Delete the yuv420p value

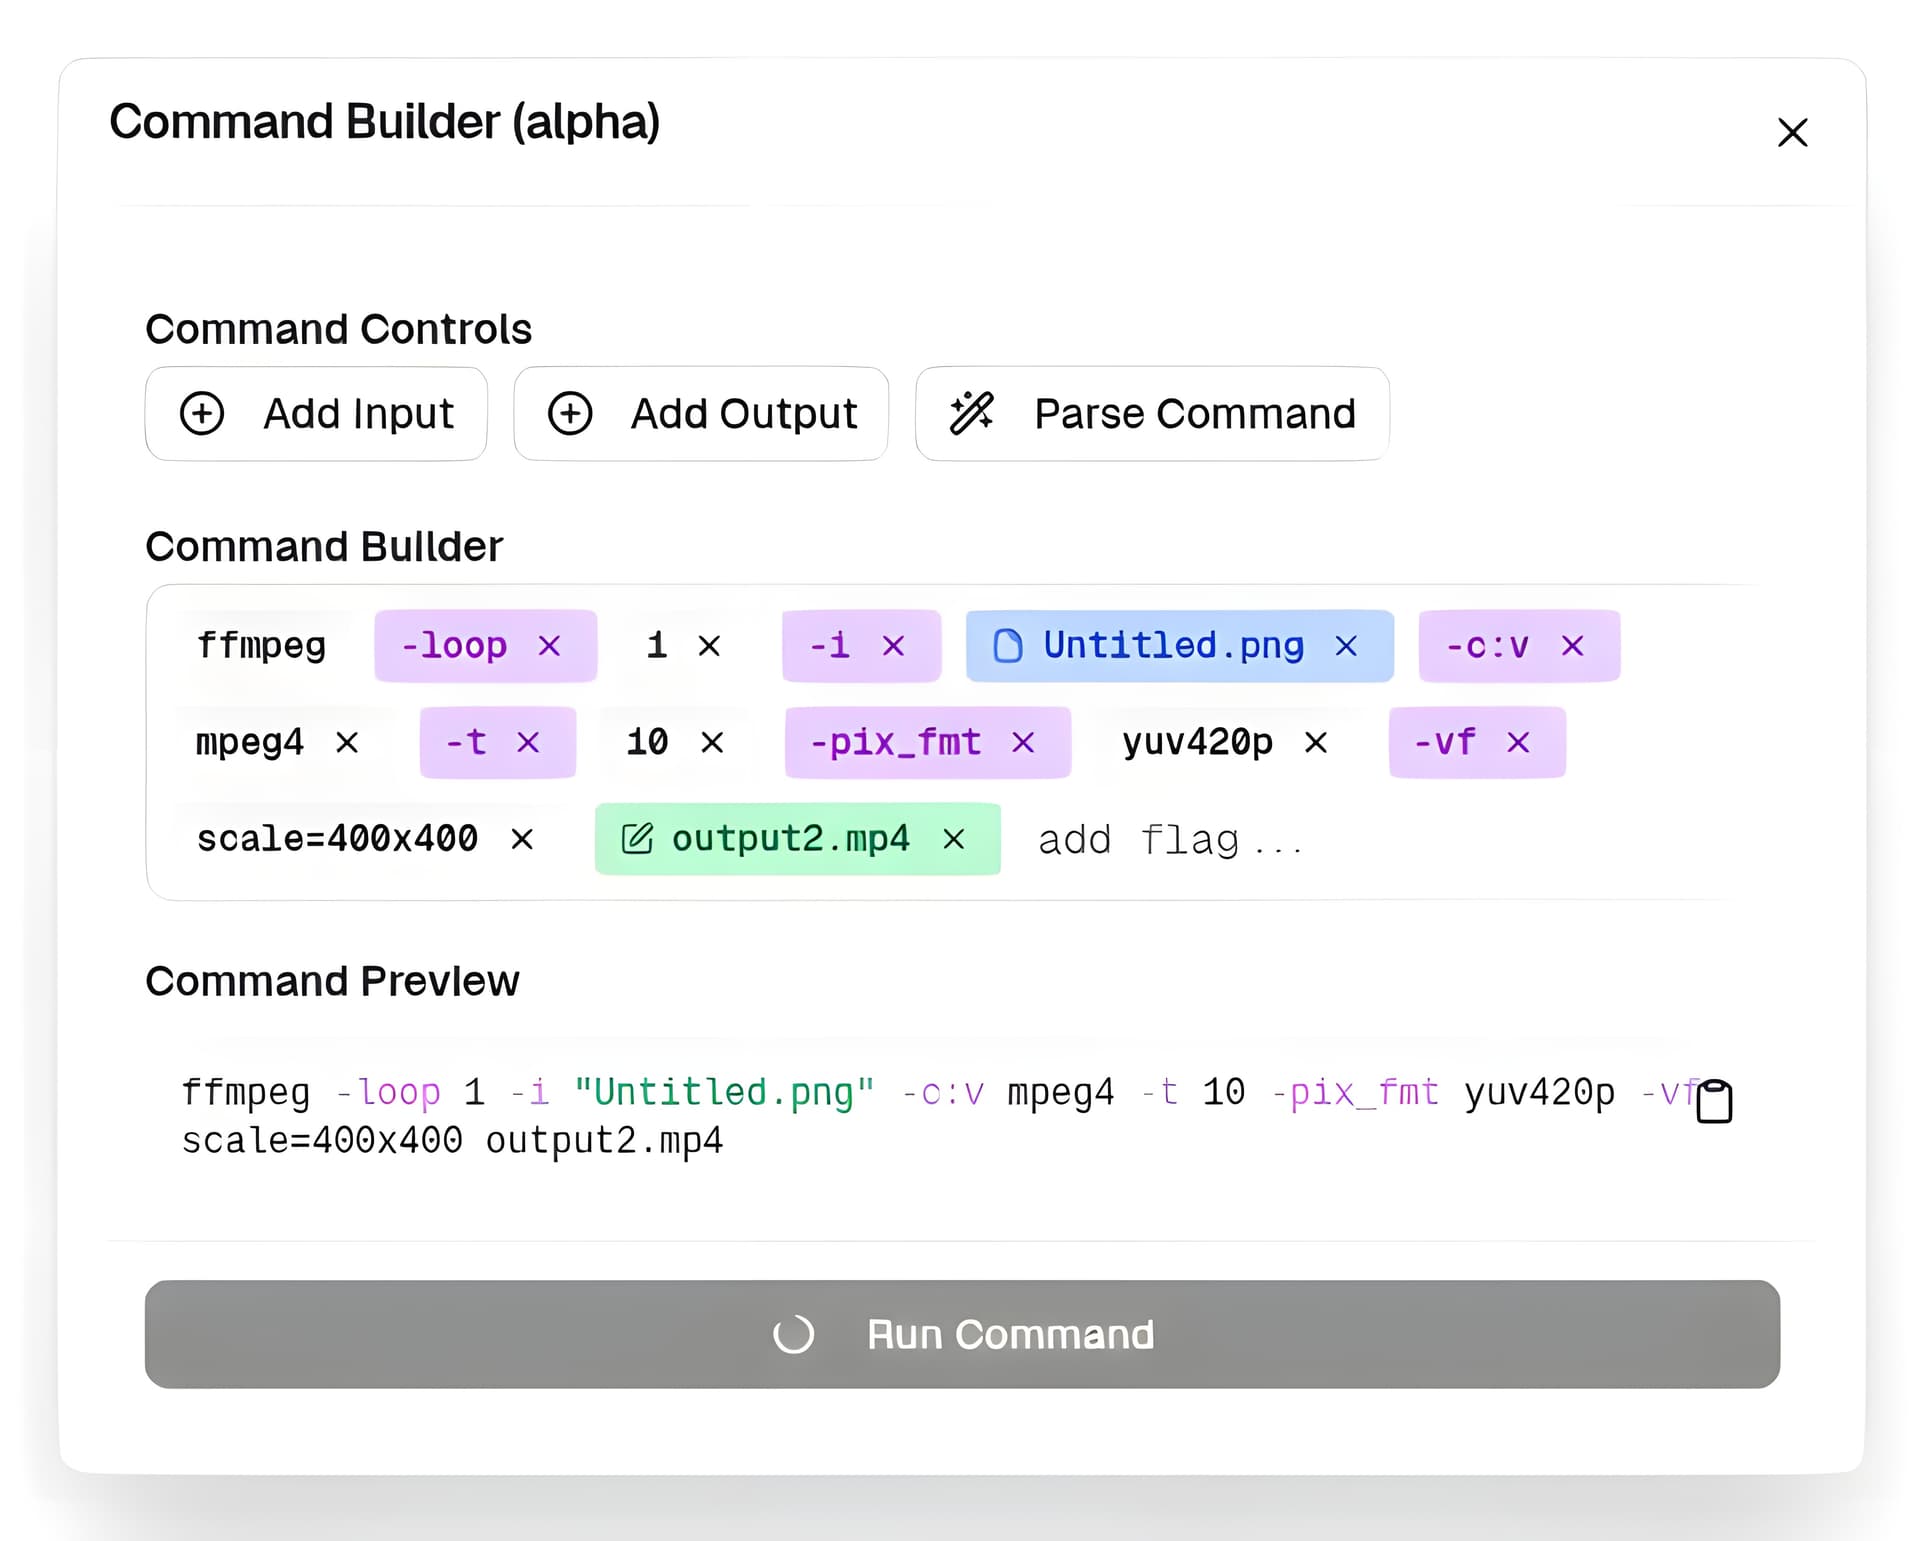click(1315, 742)
